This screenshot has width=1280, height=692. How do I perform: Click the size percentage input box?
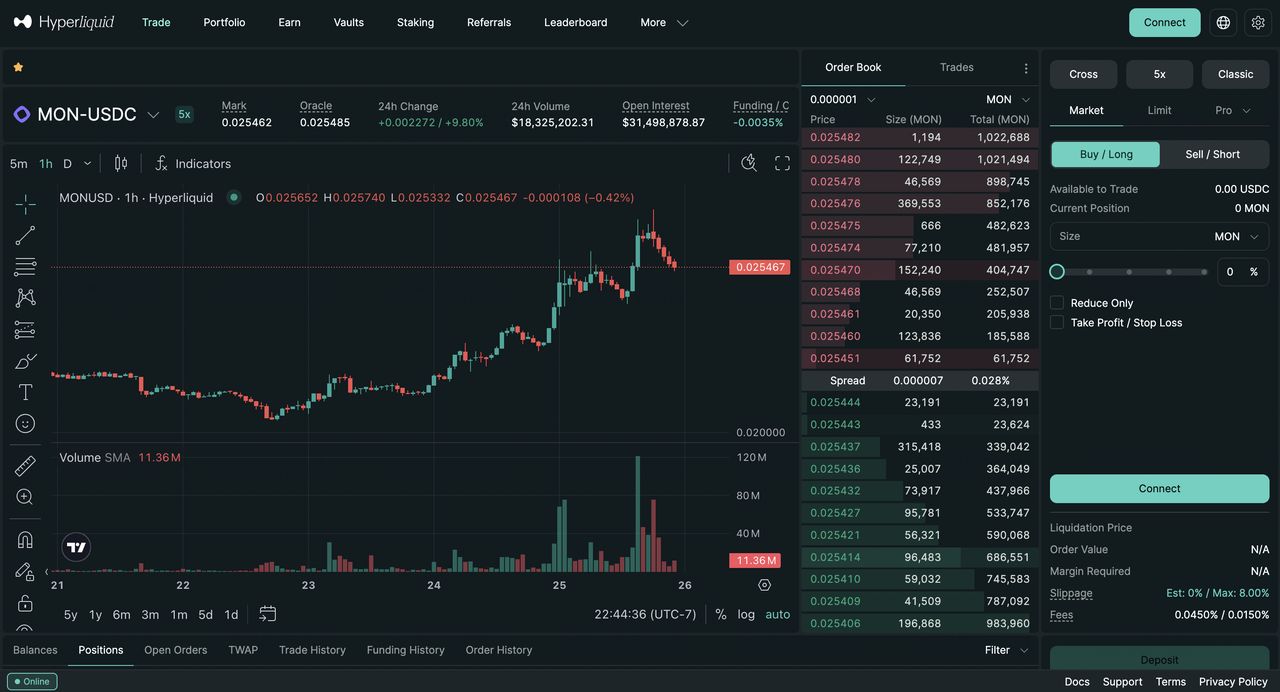point(1243,272)
